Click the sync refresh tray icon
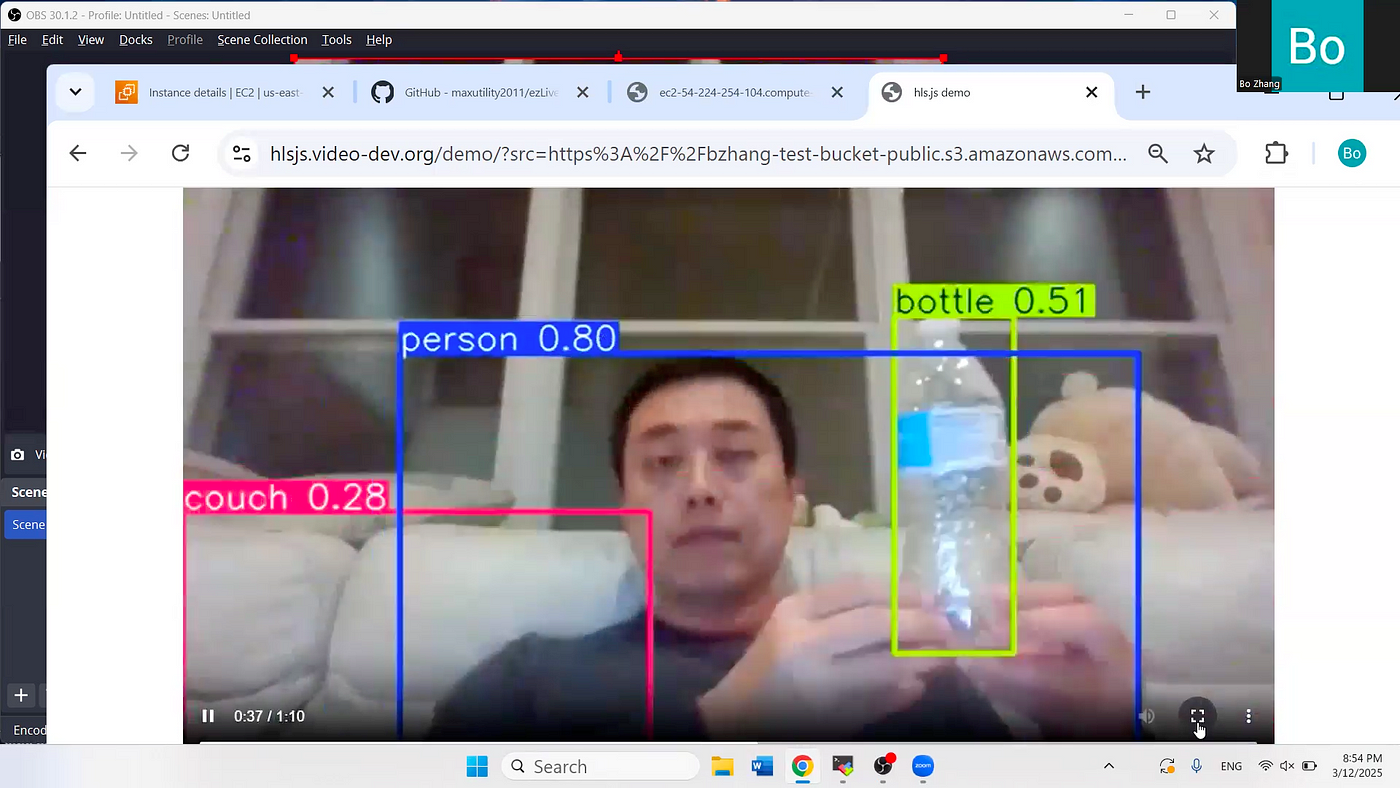 point(1166,767)
